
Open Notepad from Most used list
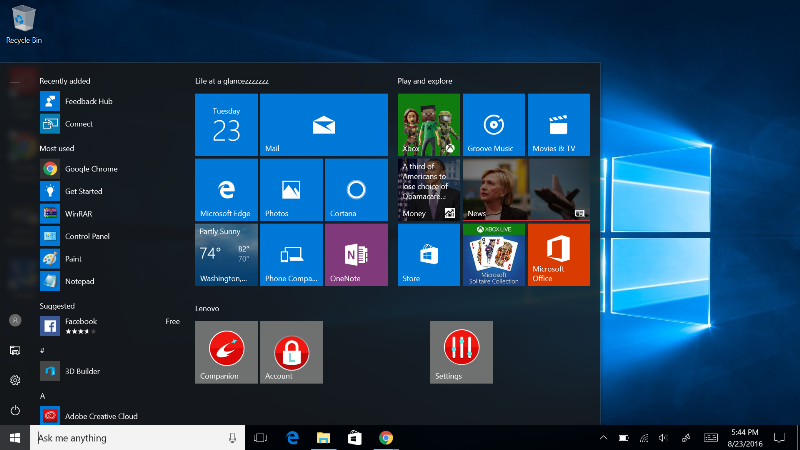click(110, 281)
